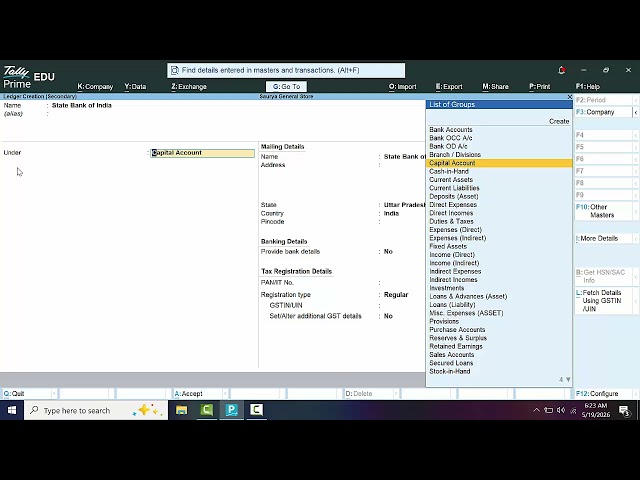Image resolution: width=640 pixels, height=480 pixels.
Task: Open the O: Import menu
Action: tap(402, 87)
